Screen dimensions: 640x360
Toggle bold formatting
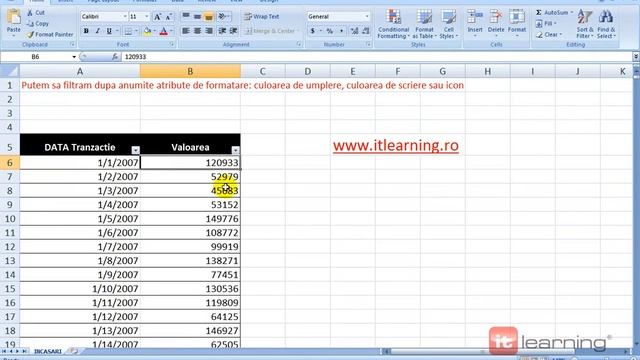pos(86,31)
